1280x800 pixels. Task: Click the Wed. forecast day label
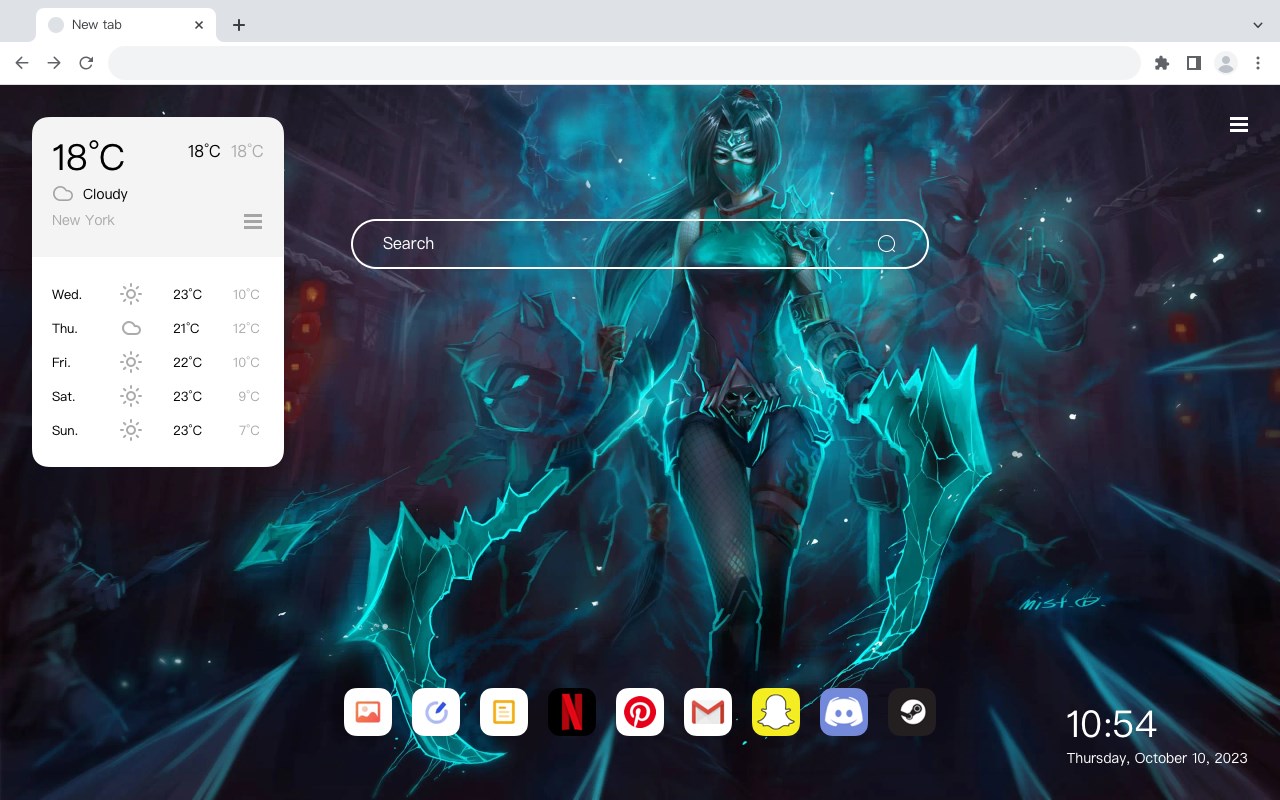[67, 294]
